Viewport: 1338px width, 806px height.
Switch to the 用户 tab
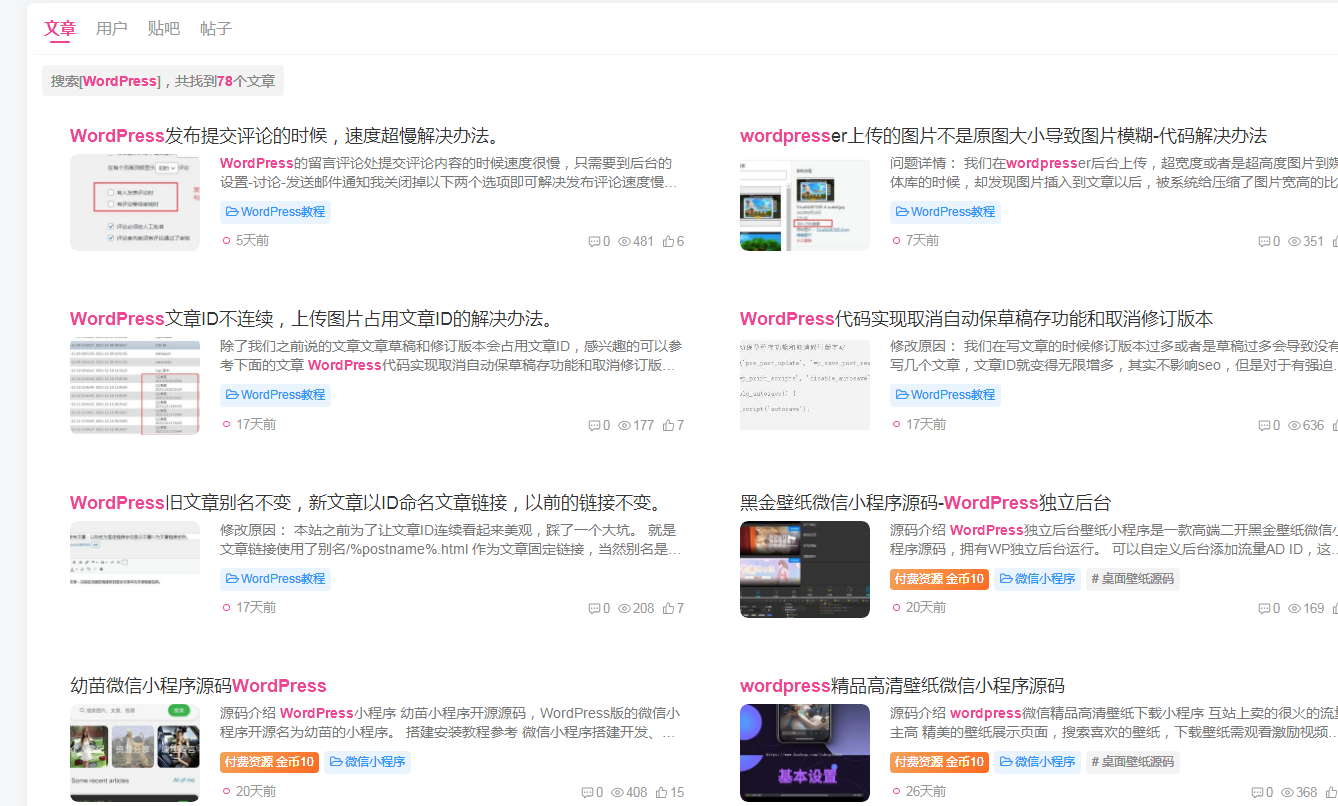coord(112,29)
